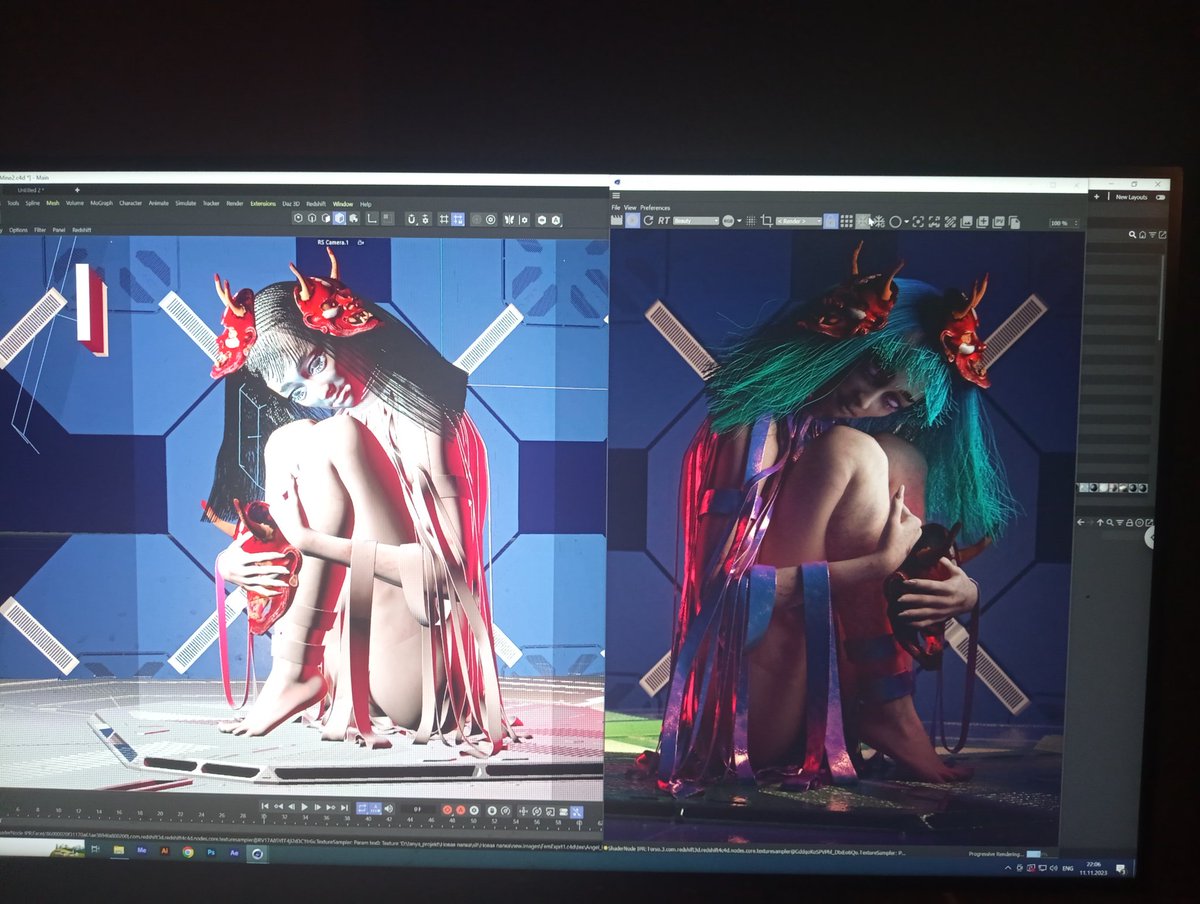Screen dimensions: 1200x904
Task: Toggle the autokey button next to Record
Action: coord(461,808)
